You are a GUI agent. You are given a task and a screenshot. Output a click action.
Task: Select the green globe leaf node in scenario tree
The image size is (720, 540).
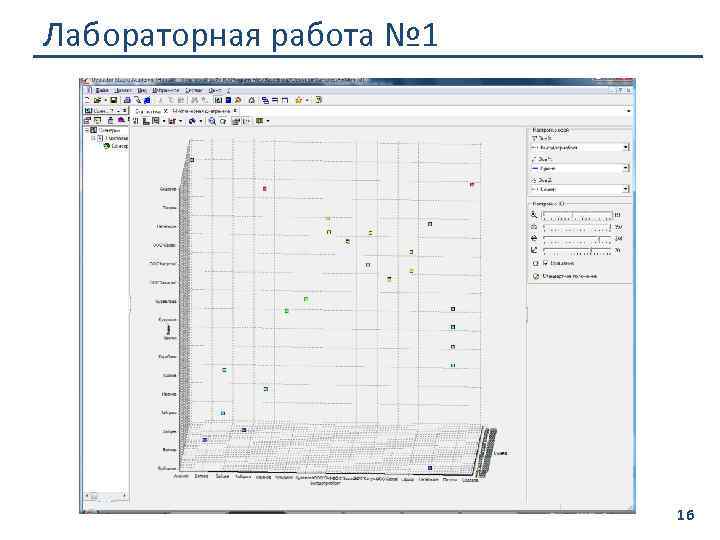[x=116, y=146]
